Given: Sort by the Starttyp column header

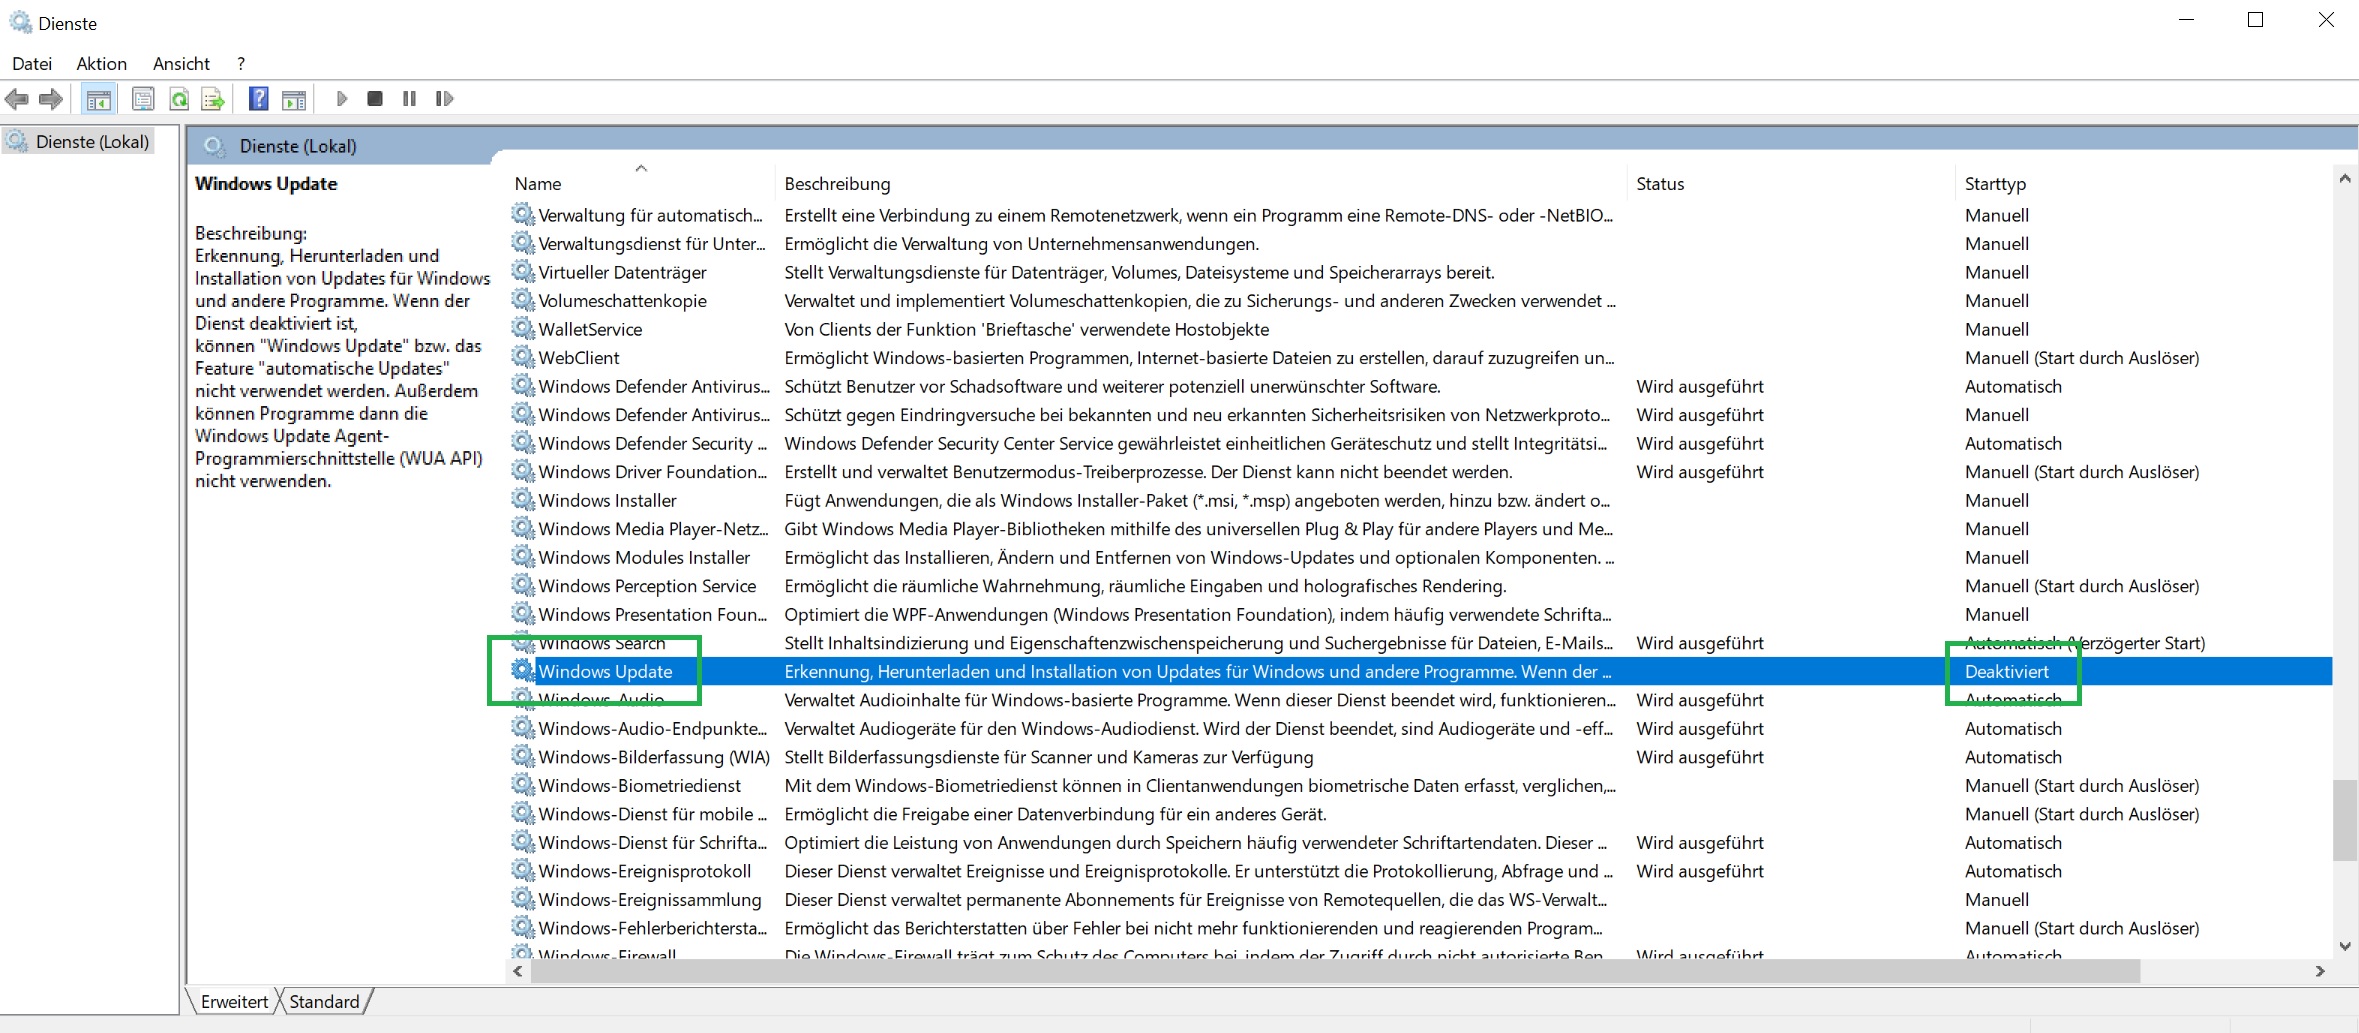Looking at the screenshot, I should point(2143,183).
